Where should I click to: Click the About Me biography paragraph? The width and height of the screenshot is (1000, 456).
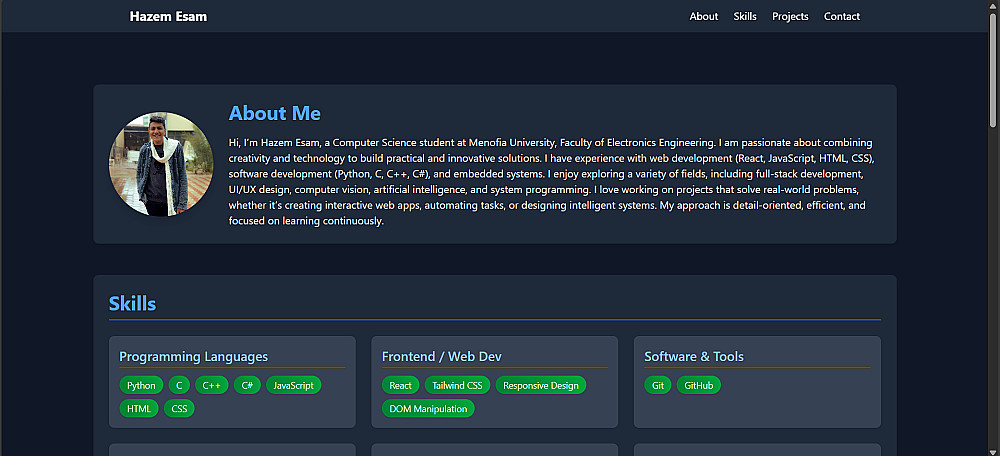pyautogui.click(x=554, y=182)
